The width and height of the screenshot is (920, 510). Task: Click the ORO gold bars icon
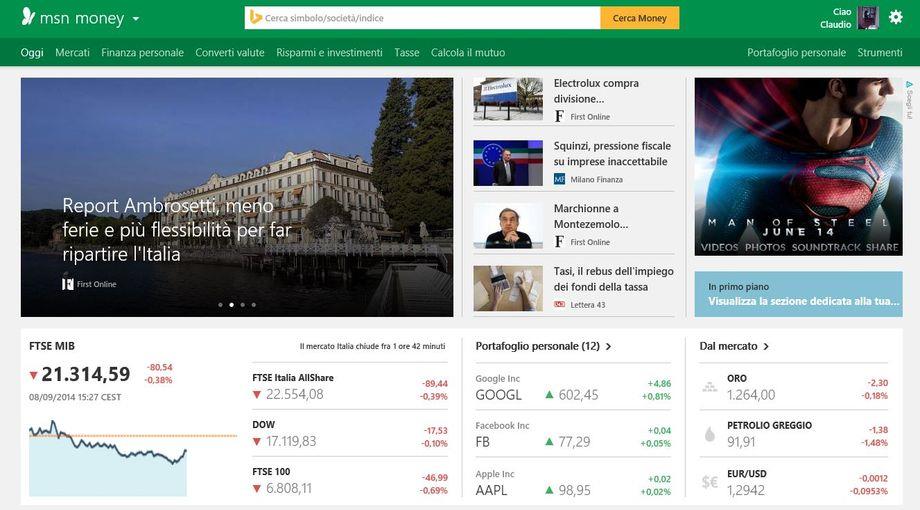pos(710,387)
